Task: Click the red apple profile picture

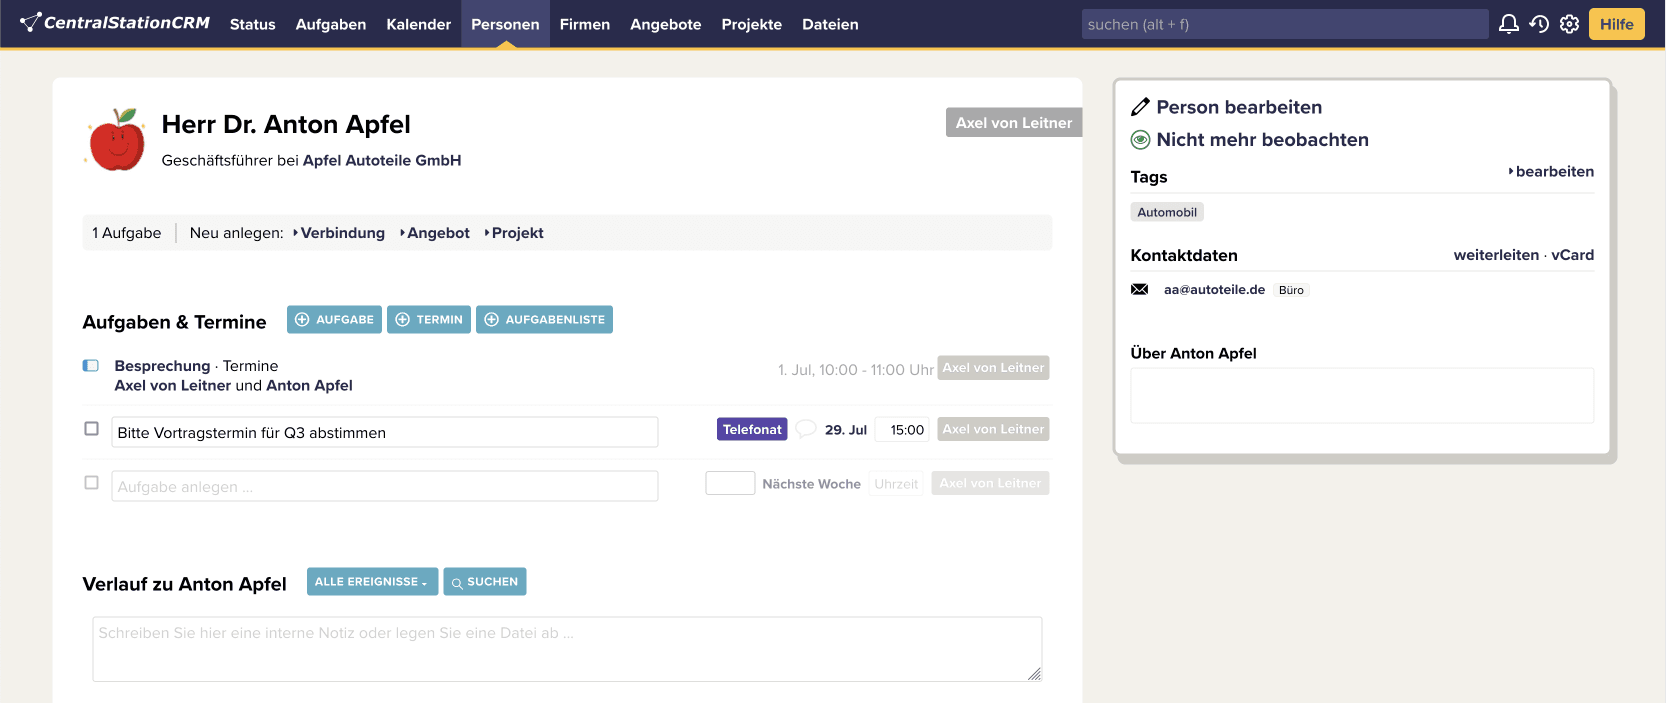Action: point(117,140)
